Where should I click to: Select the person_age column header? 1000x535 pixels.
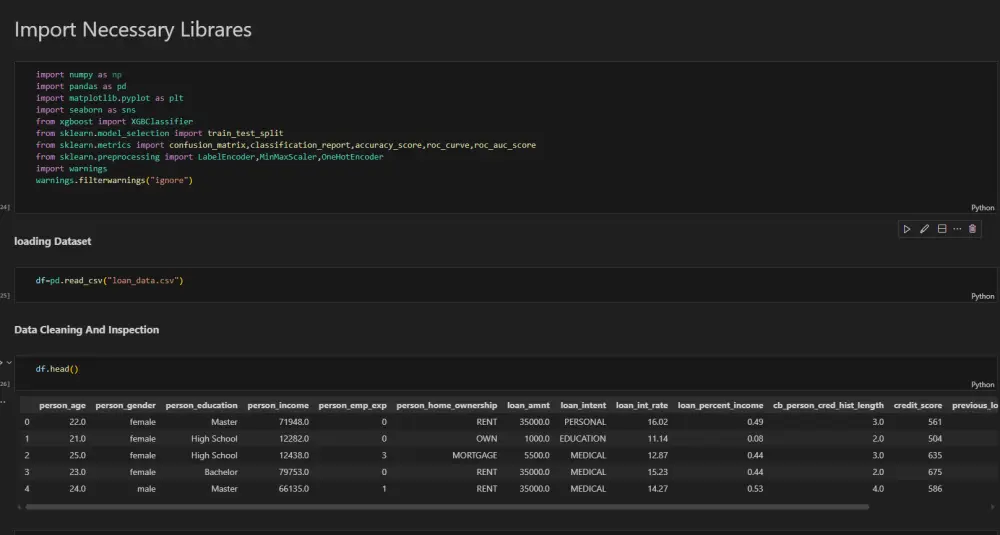click(x=61, y=405)
